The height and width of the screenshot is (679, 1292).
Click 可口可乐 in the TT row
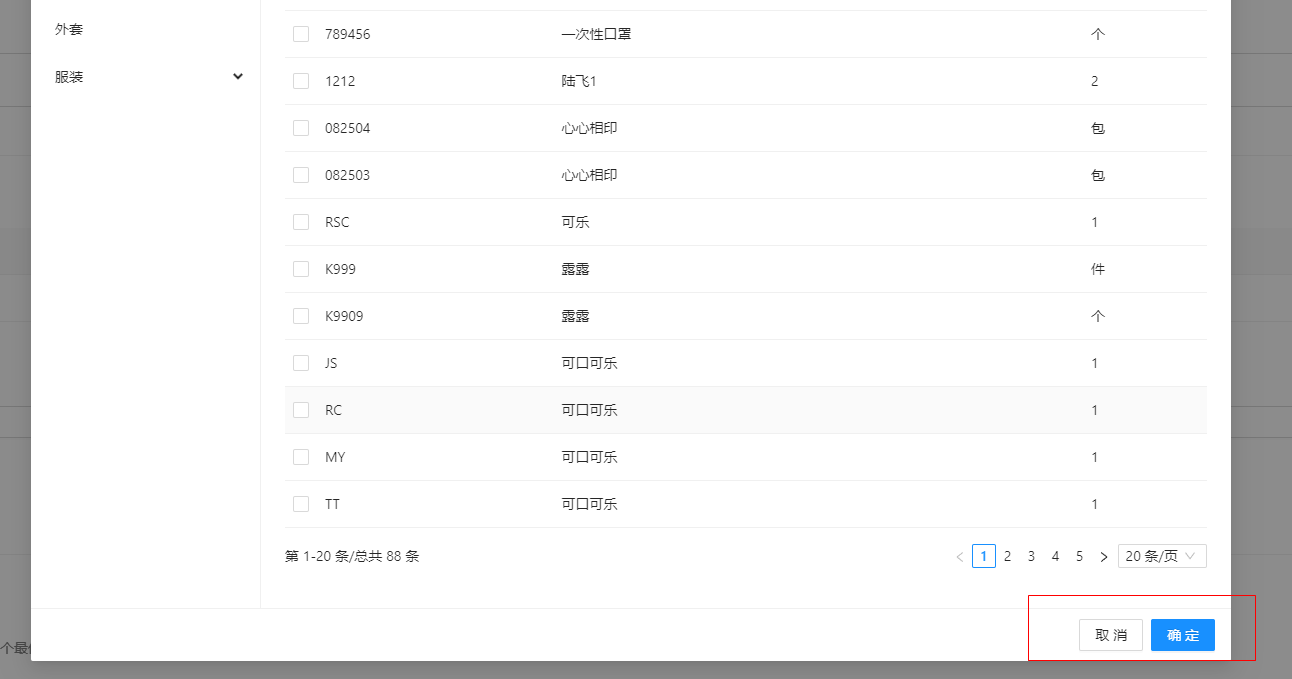point(589,504)
